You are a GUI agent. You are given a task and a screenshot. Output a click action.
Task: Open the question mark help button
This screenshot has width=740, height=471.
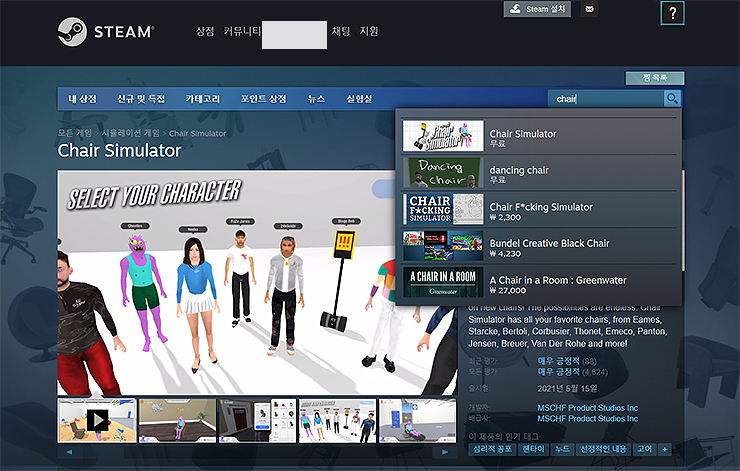click(x=673, y=13)
